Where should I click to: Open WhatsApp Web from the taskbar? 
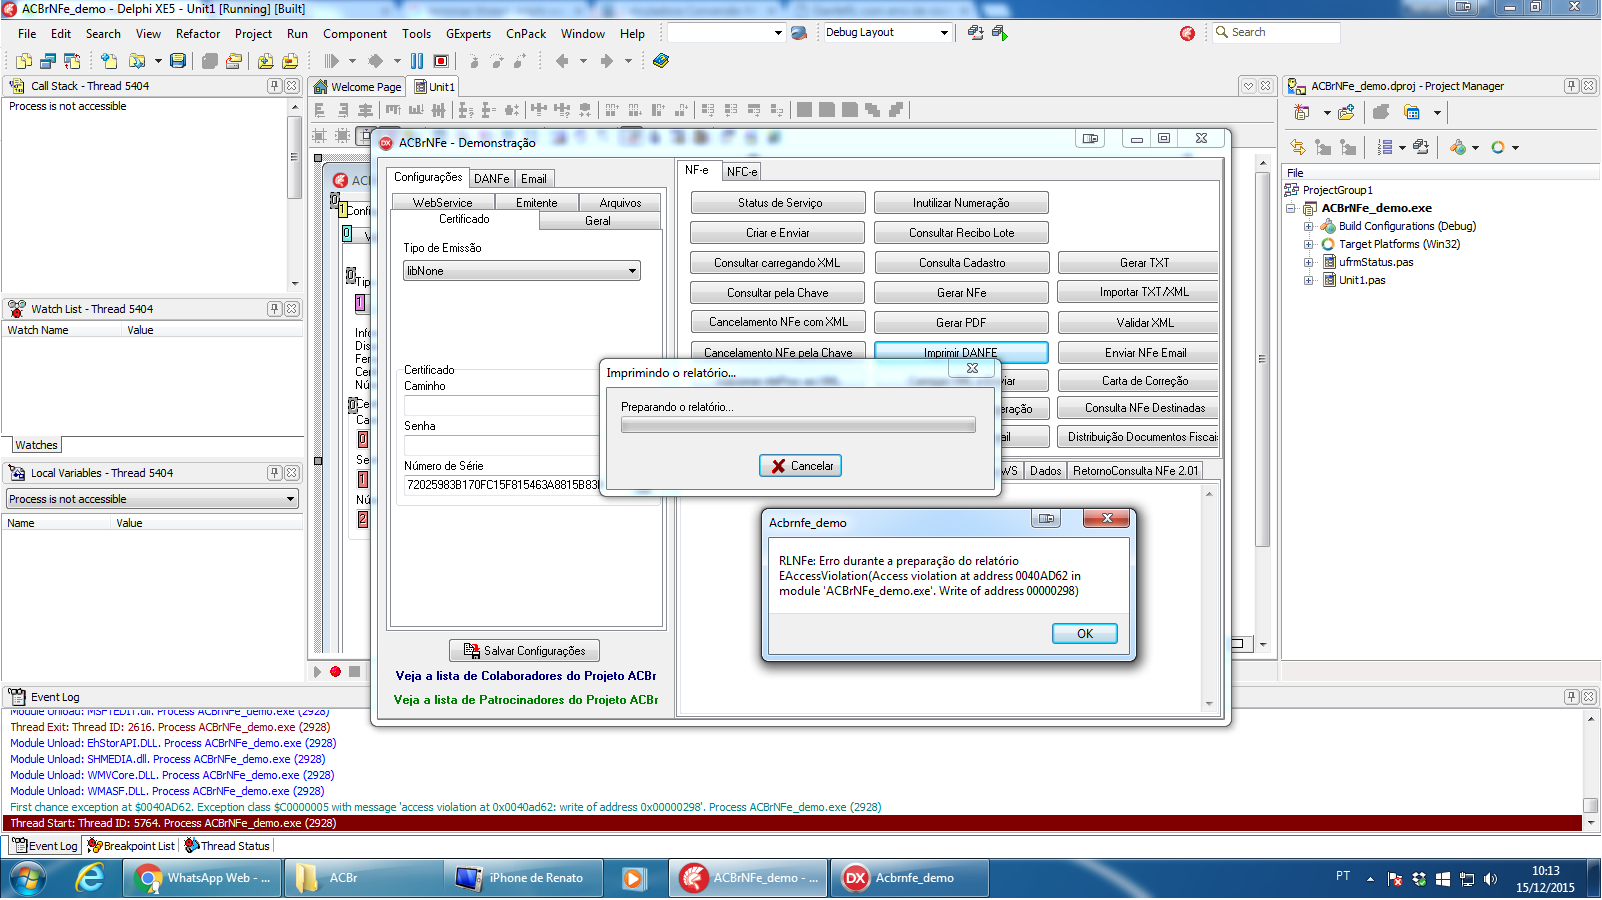204,879
